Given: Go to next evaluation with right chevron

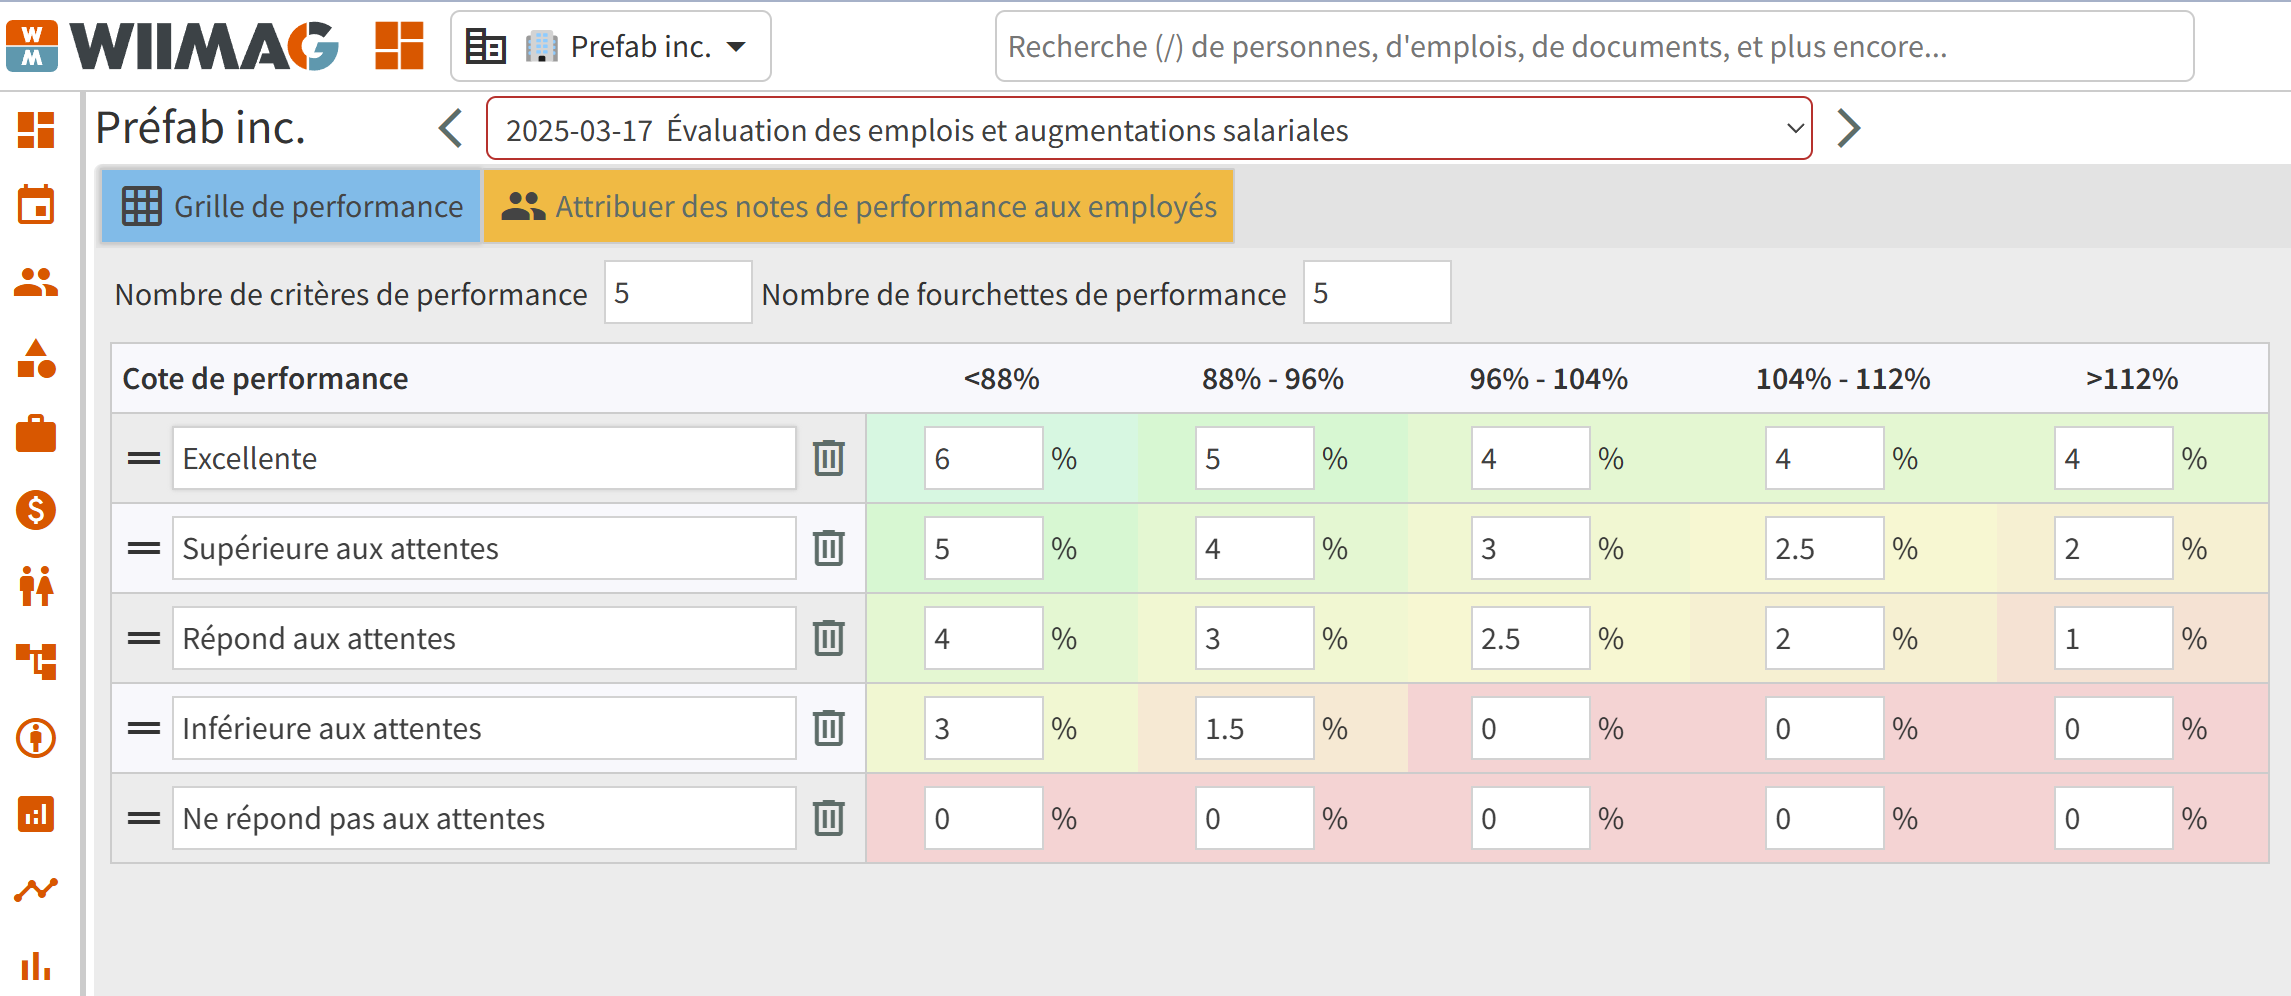Looking at the screenshot, I should (x=1849, y=128).
